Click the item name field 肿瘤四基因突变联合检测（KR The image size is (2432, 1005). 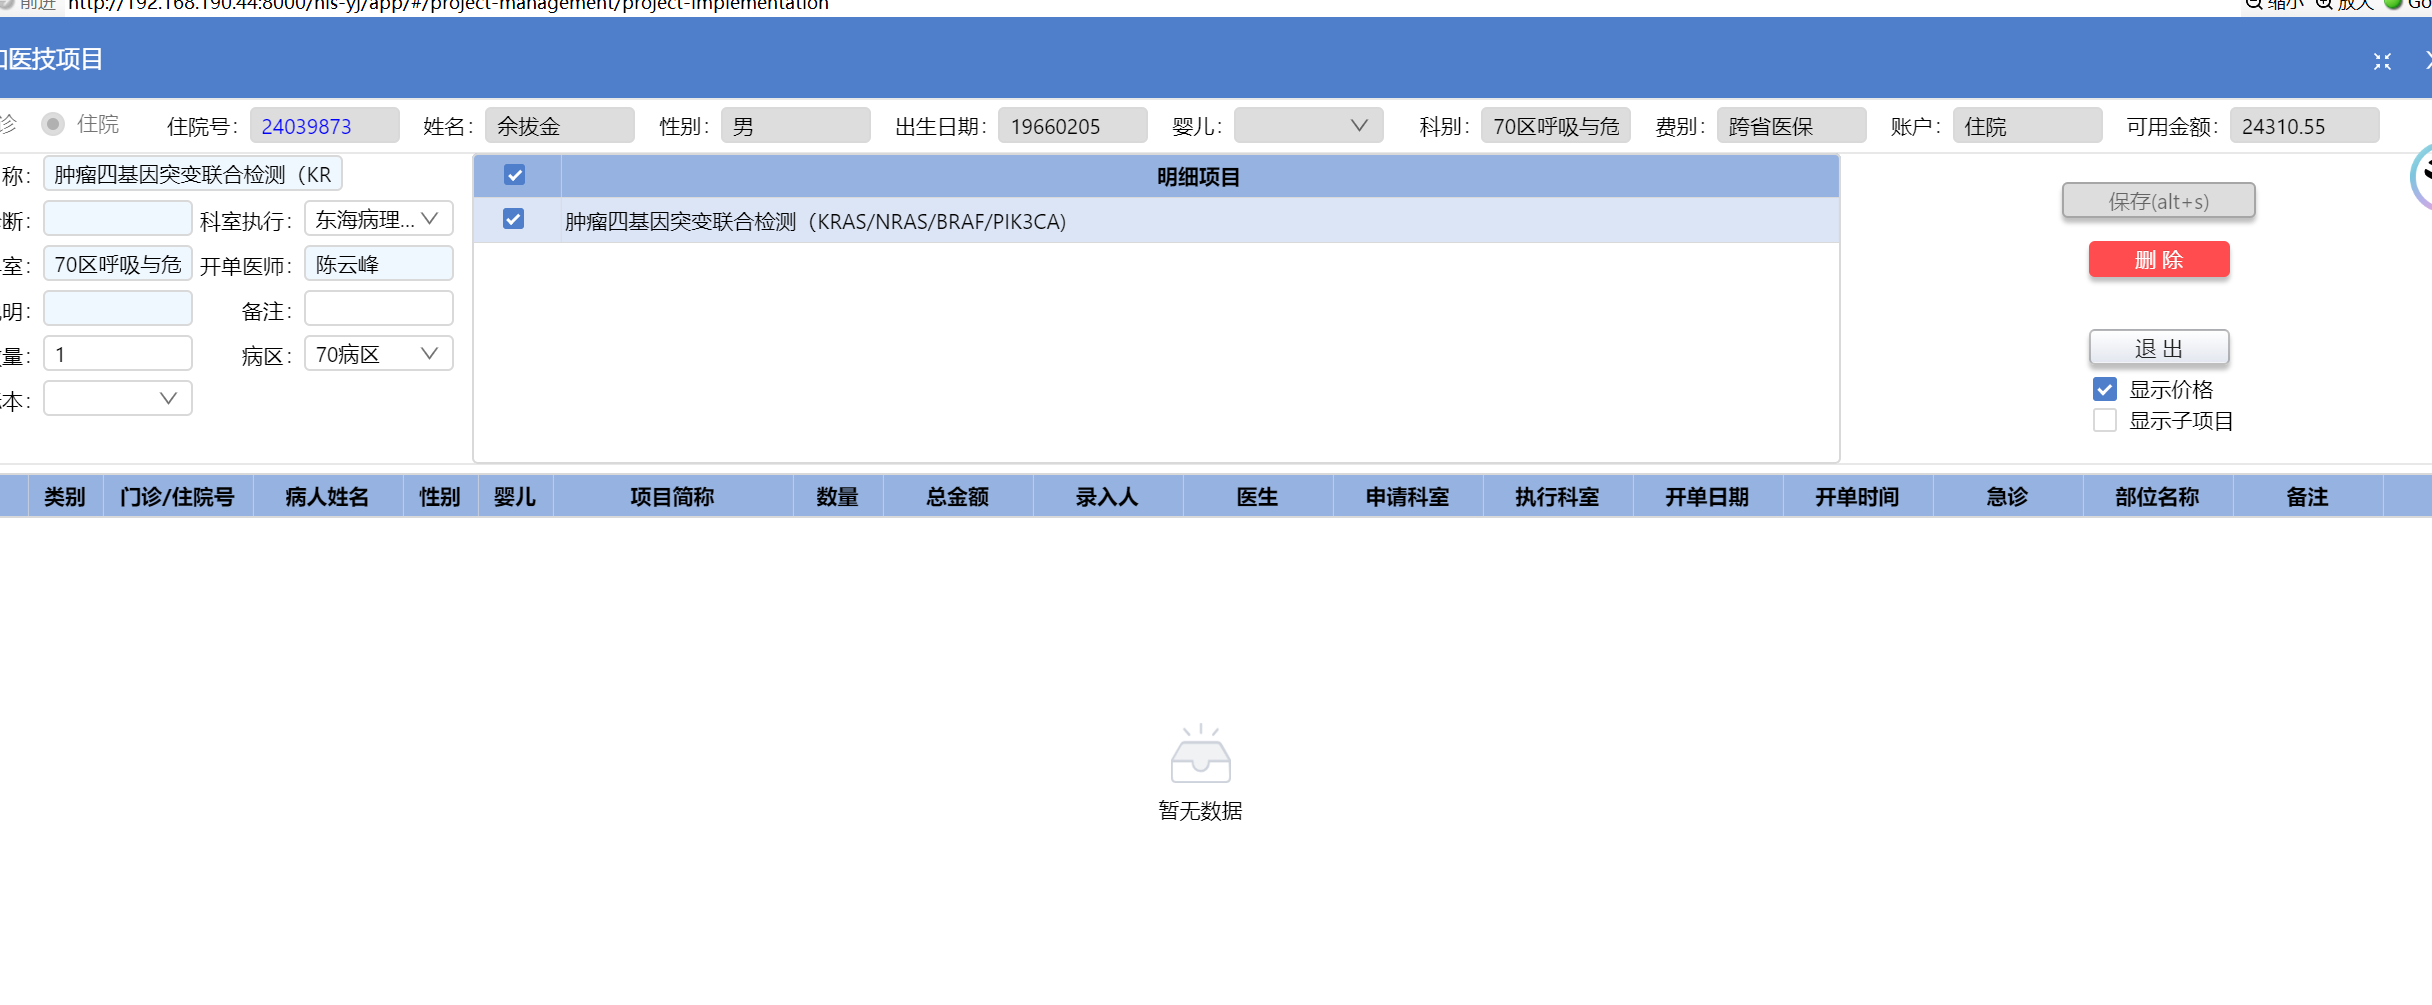(x=193, y=174)
